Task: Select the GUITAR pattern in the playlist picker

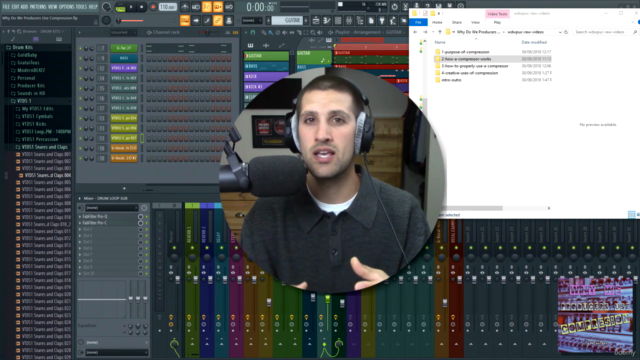Action: click(x=266, y=56)
